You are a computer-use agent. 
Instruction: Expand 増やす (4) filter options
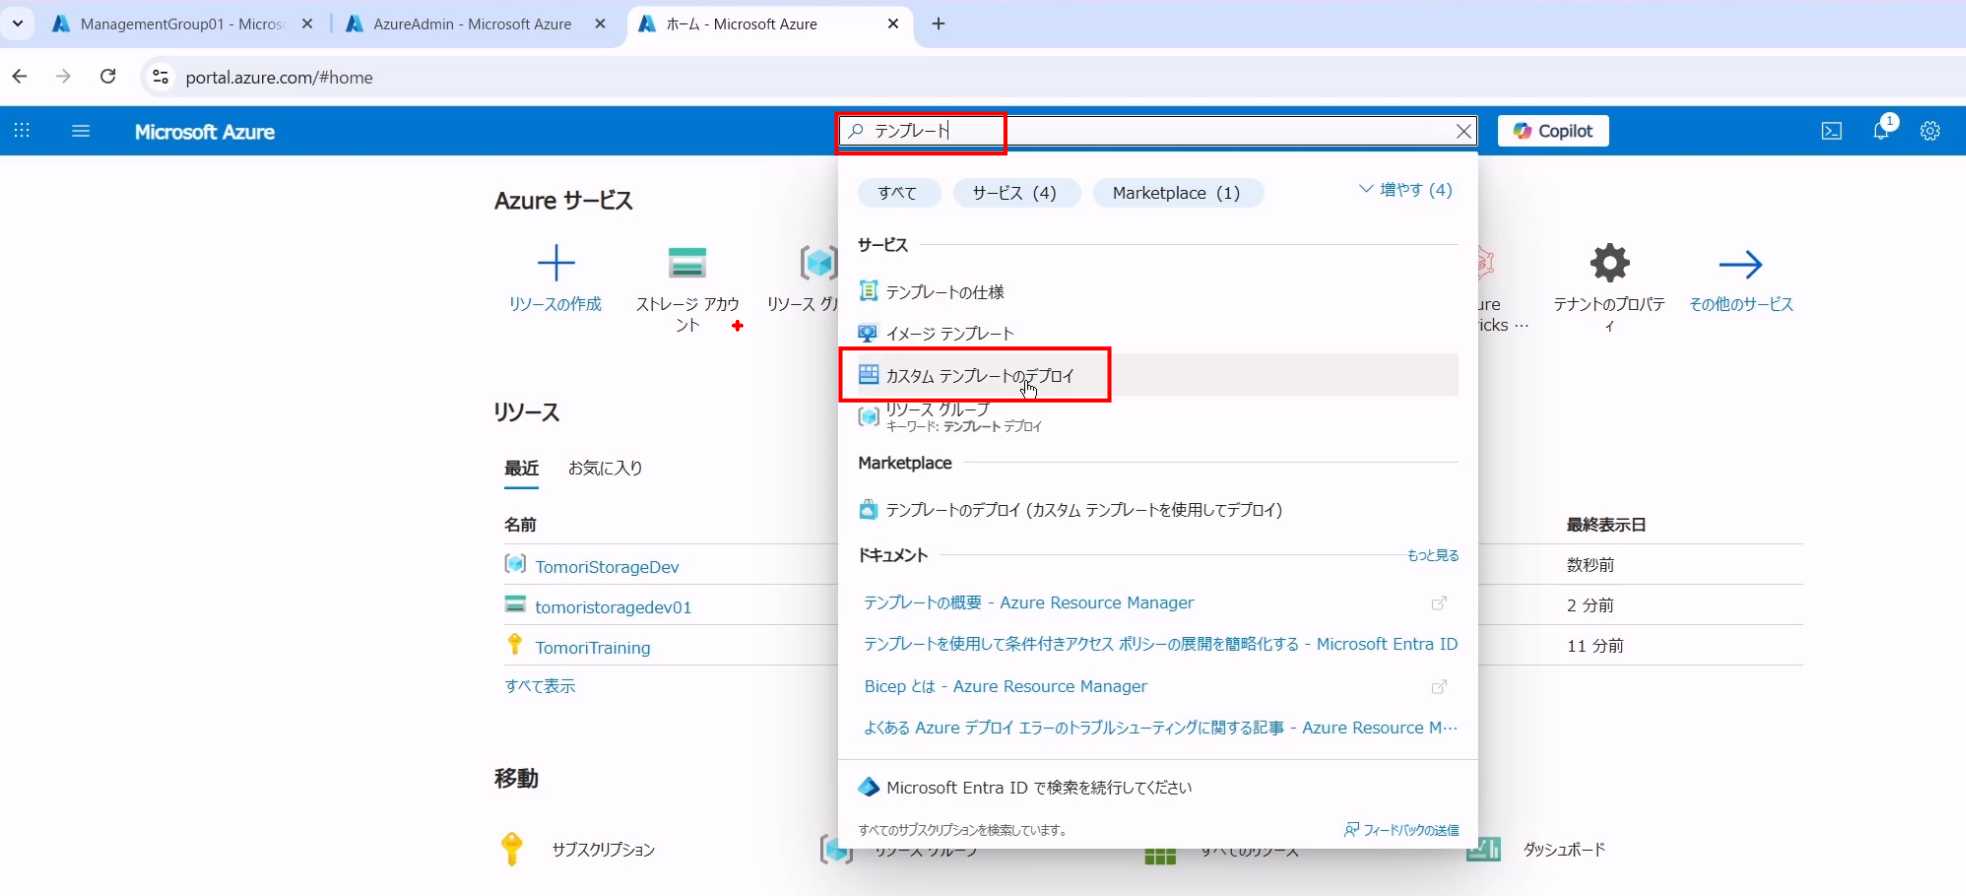1405,190
